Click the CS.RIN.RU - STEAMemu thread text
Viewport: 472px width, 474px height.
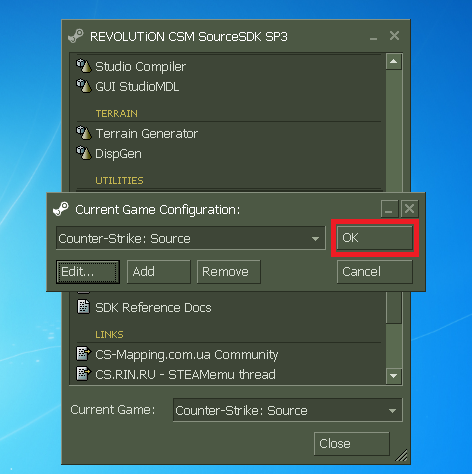click(x=185, y=375)
